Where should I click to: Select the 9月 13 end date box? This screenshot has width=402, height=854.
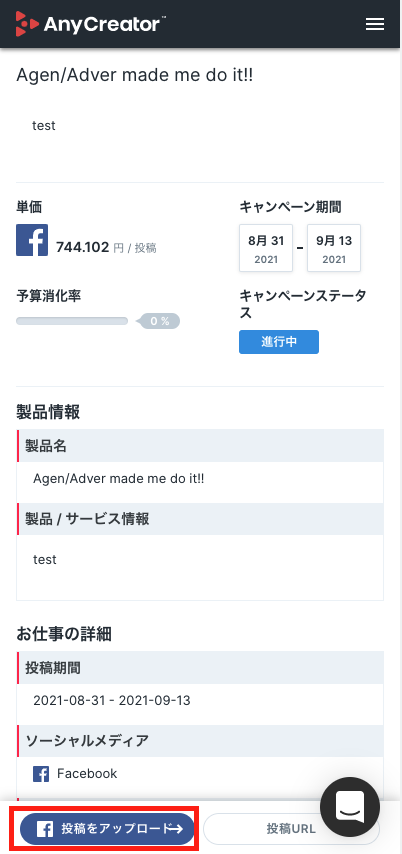point(334,248)
